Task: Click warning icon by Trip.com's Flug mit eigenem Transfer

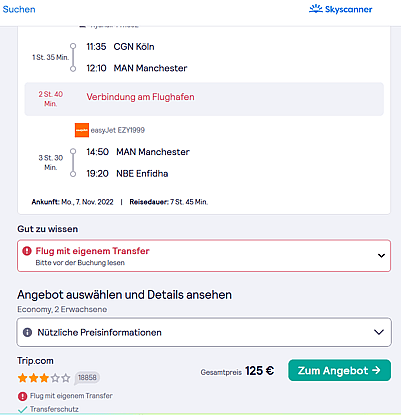Action: click(x=22, y=396)
